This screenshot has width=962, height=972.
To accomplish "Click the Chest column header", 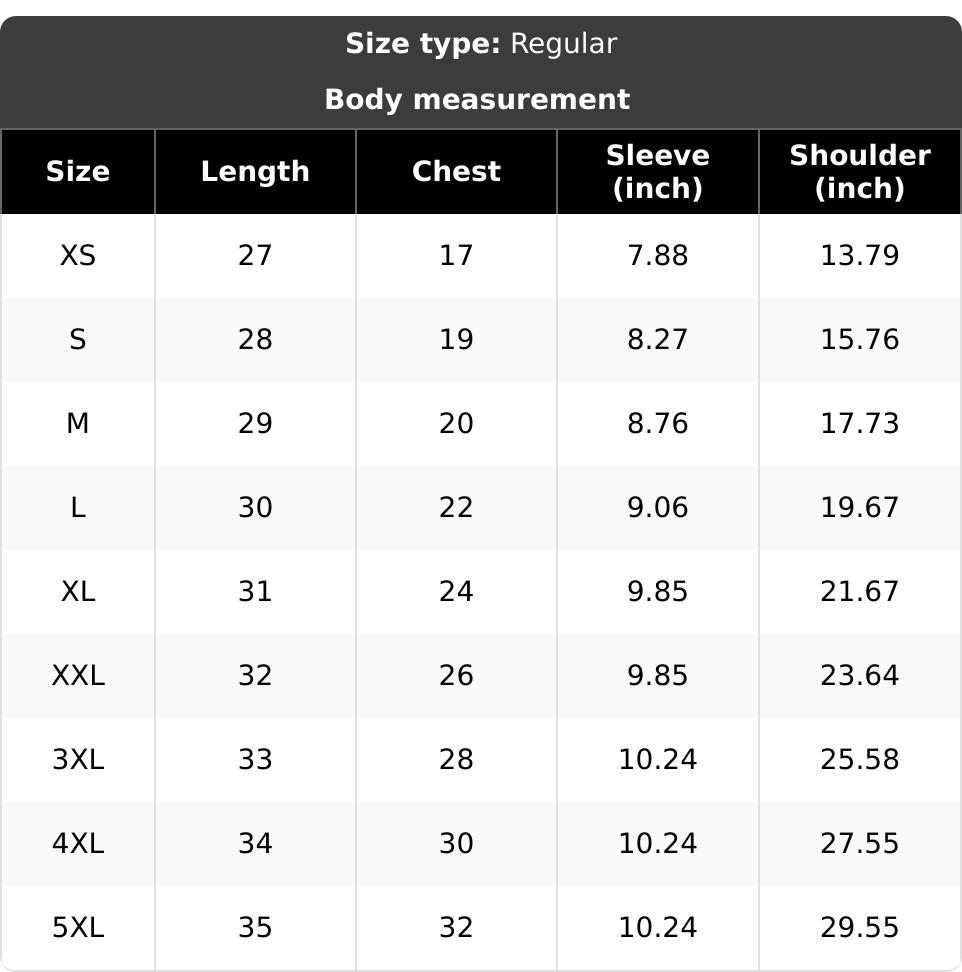I will point(456,171).
